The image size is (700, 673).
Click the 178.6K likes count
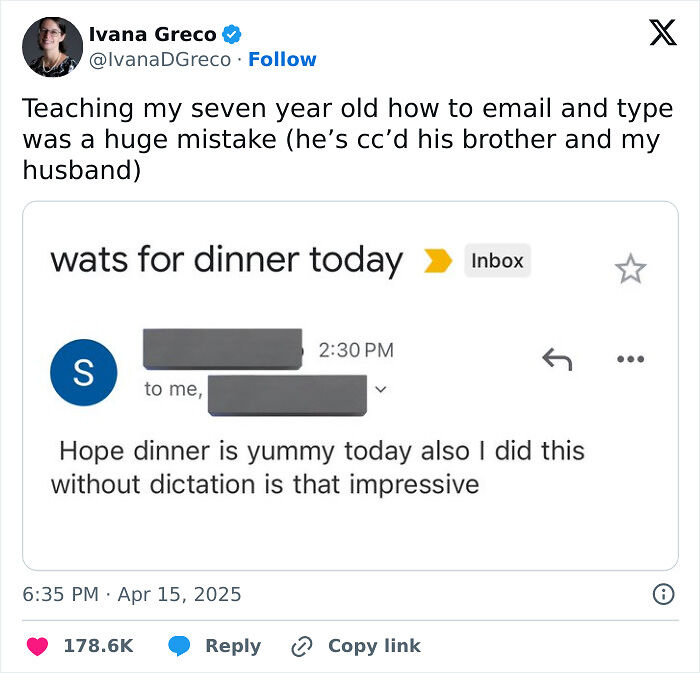pos(98,646)
